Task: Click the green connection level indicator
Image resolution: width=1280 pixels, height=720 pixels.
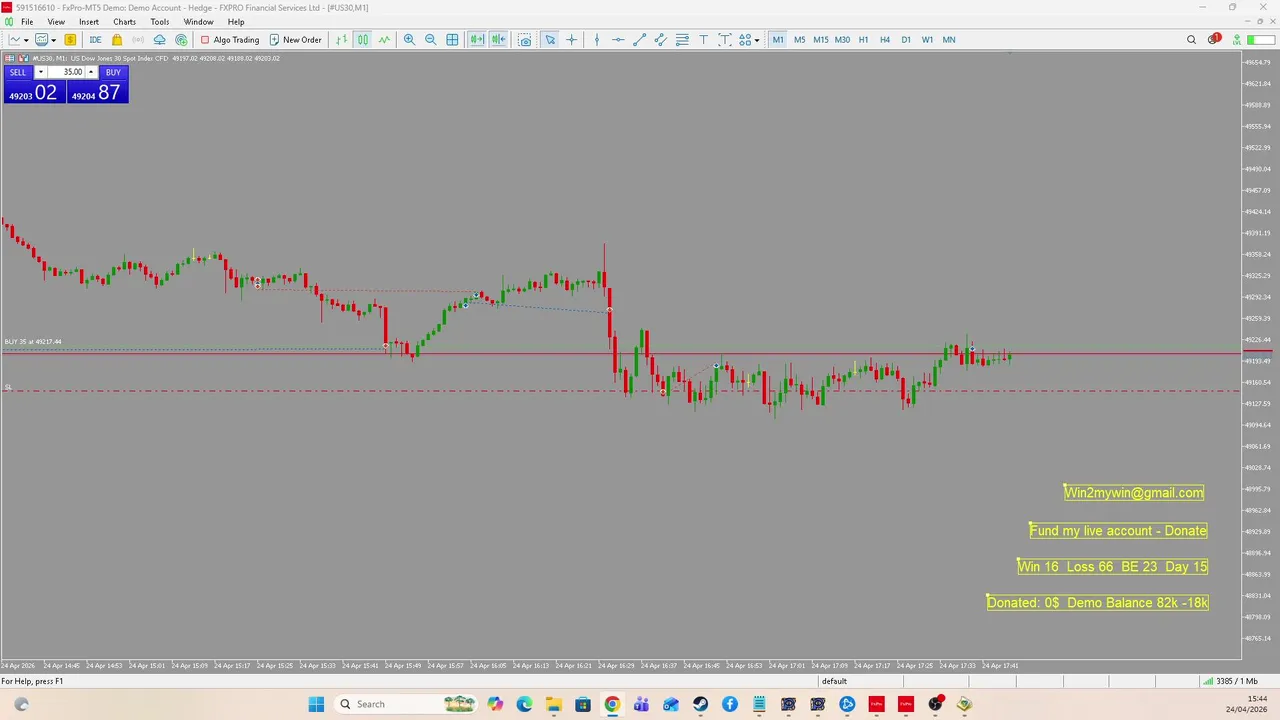Action: (x=1237, y=40)
